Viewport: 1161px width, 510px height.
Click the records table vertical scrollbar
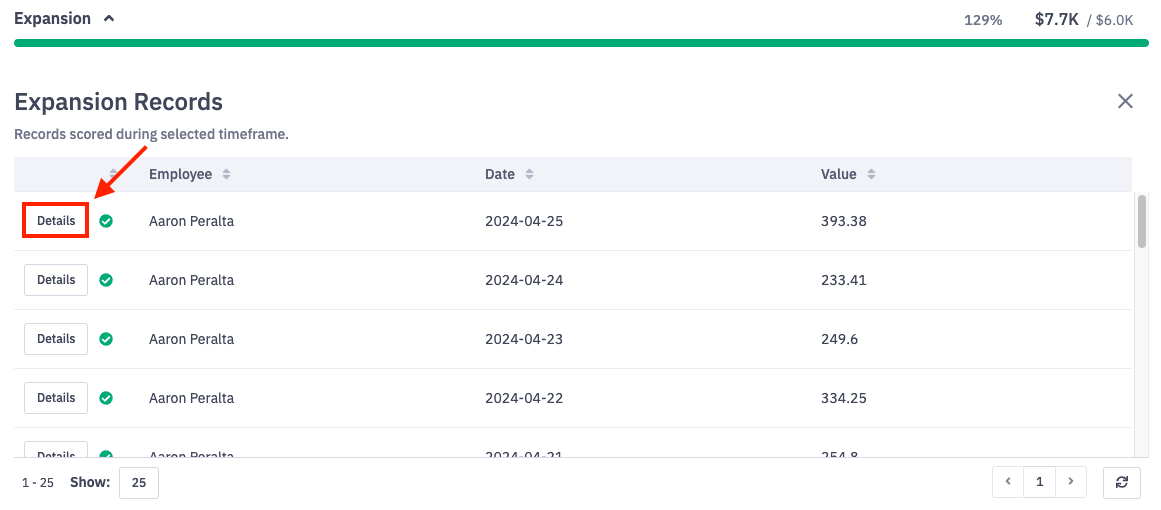pos(1142,221)
